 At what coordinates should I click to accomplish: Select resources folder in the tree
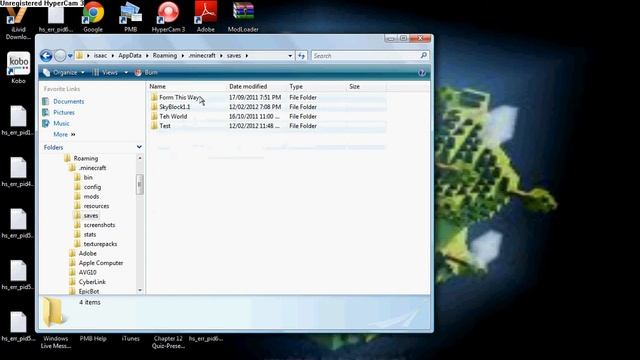pyautogui.click(x=96, y=206)
